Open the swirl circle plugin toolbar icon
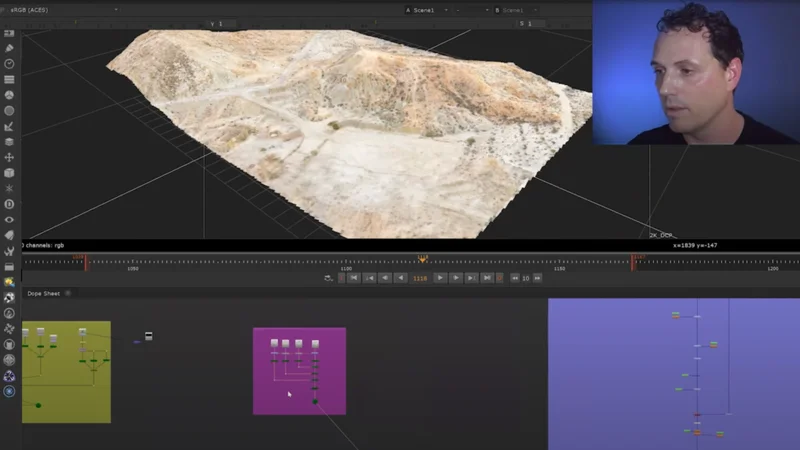This screenshot has width=800, height=450. coord(9,313)
